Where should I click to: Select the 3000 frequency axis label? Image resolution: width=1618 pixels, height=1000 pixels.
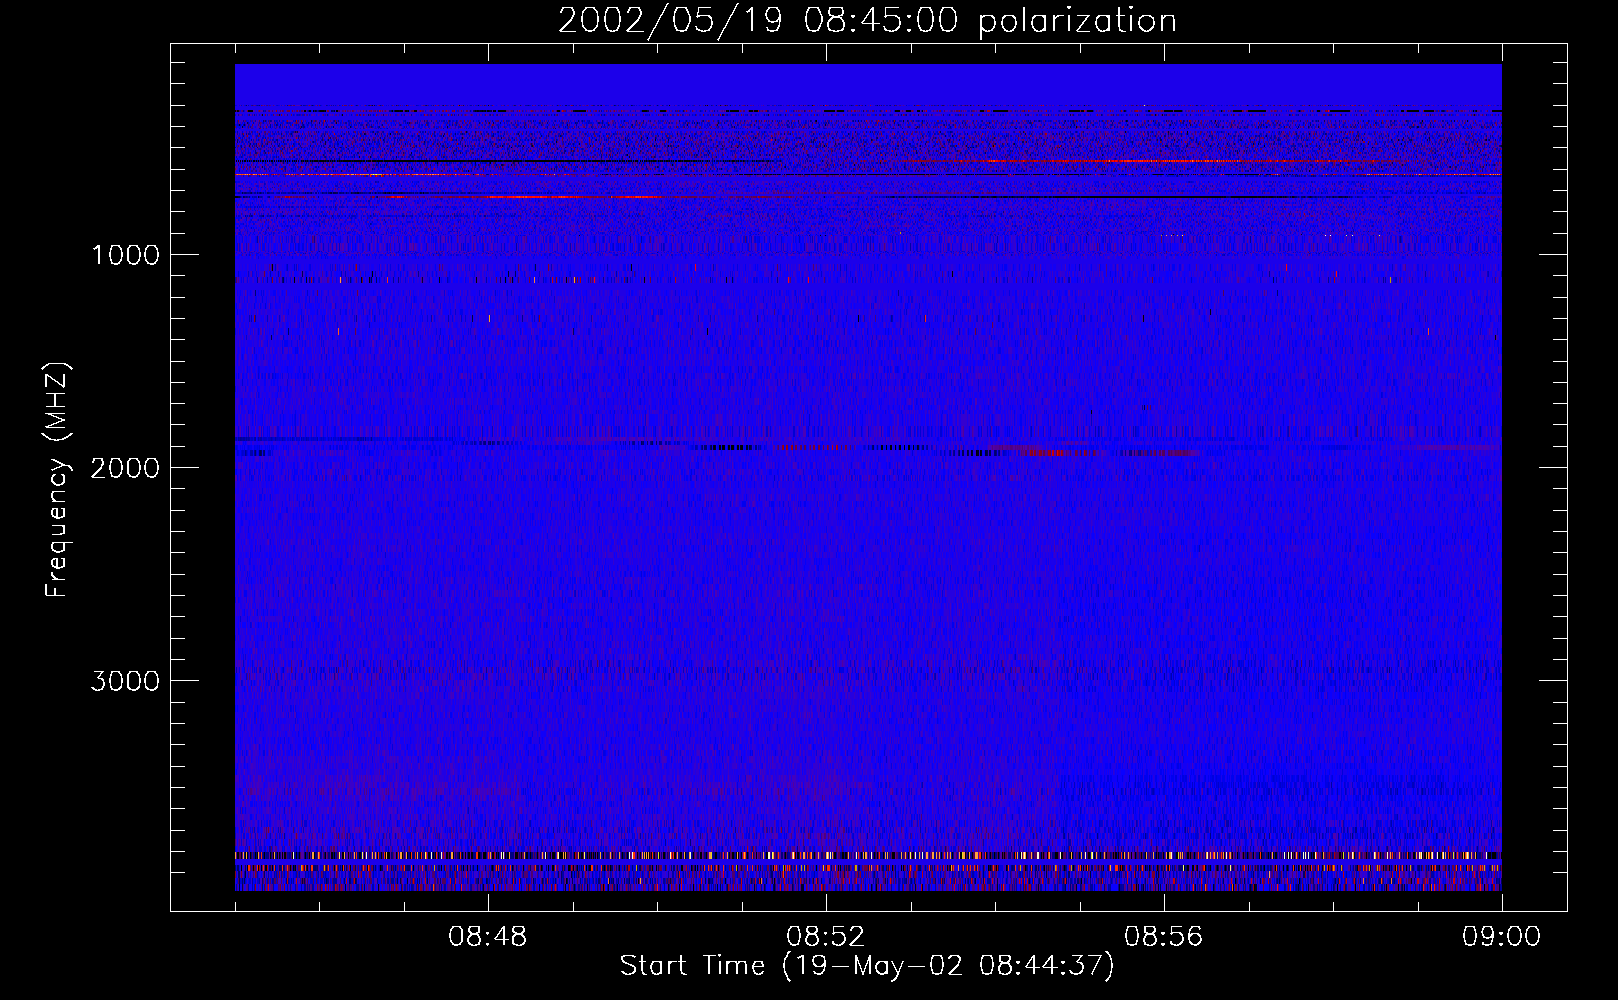pos(125,681)
